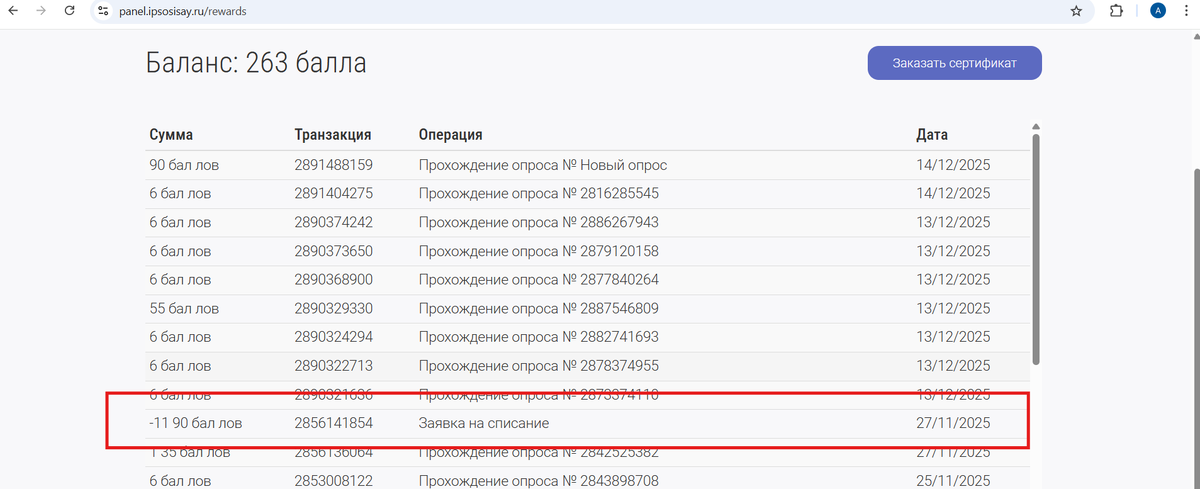Viewport: 1200px width, 489px height.
Task: Click Прохождение опроса № 2887546809
Action: pyautogui.click(x=538, y=308)
